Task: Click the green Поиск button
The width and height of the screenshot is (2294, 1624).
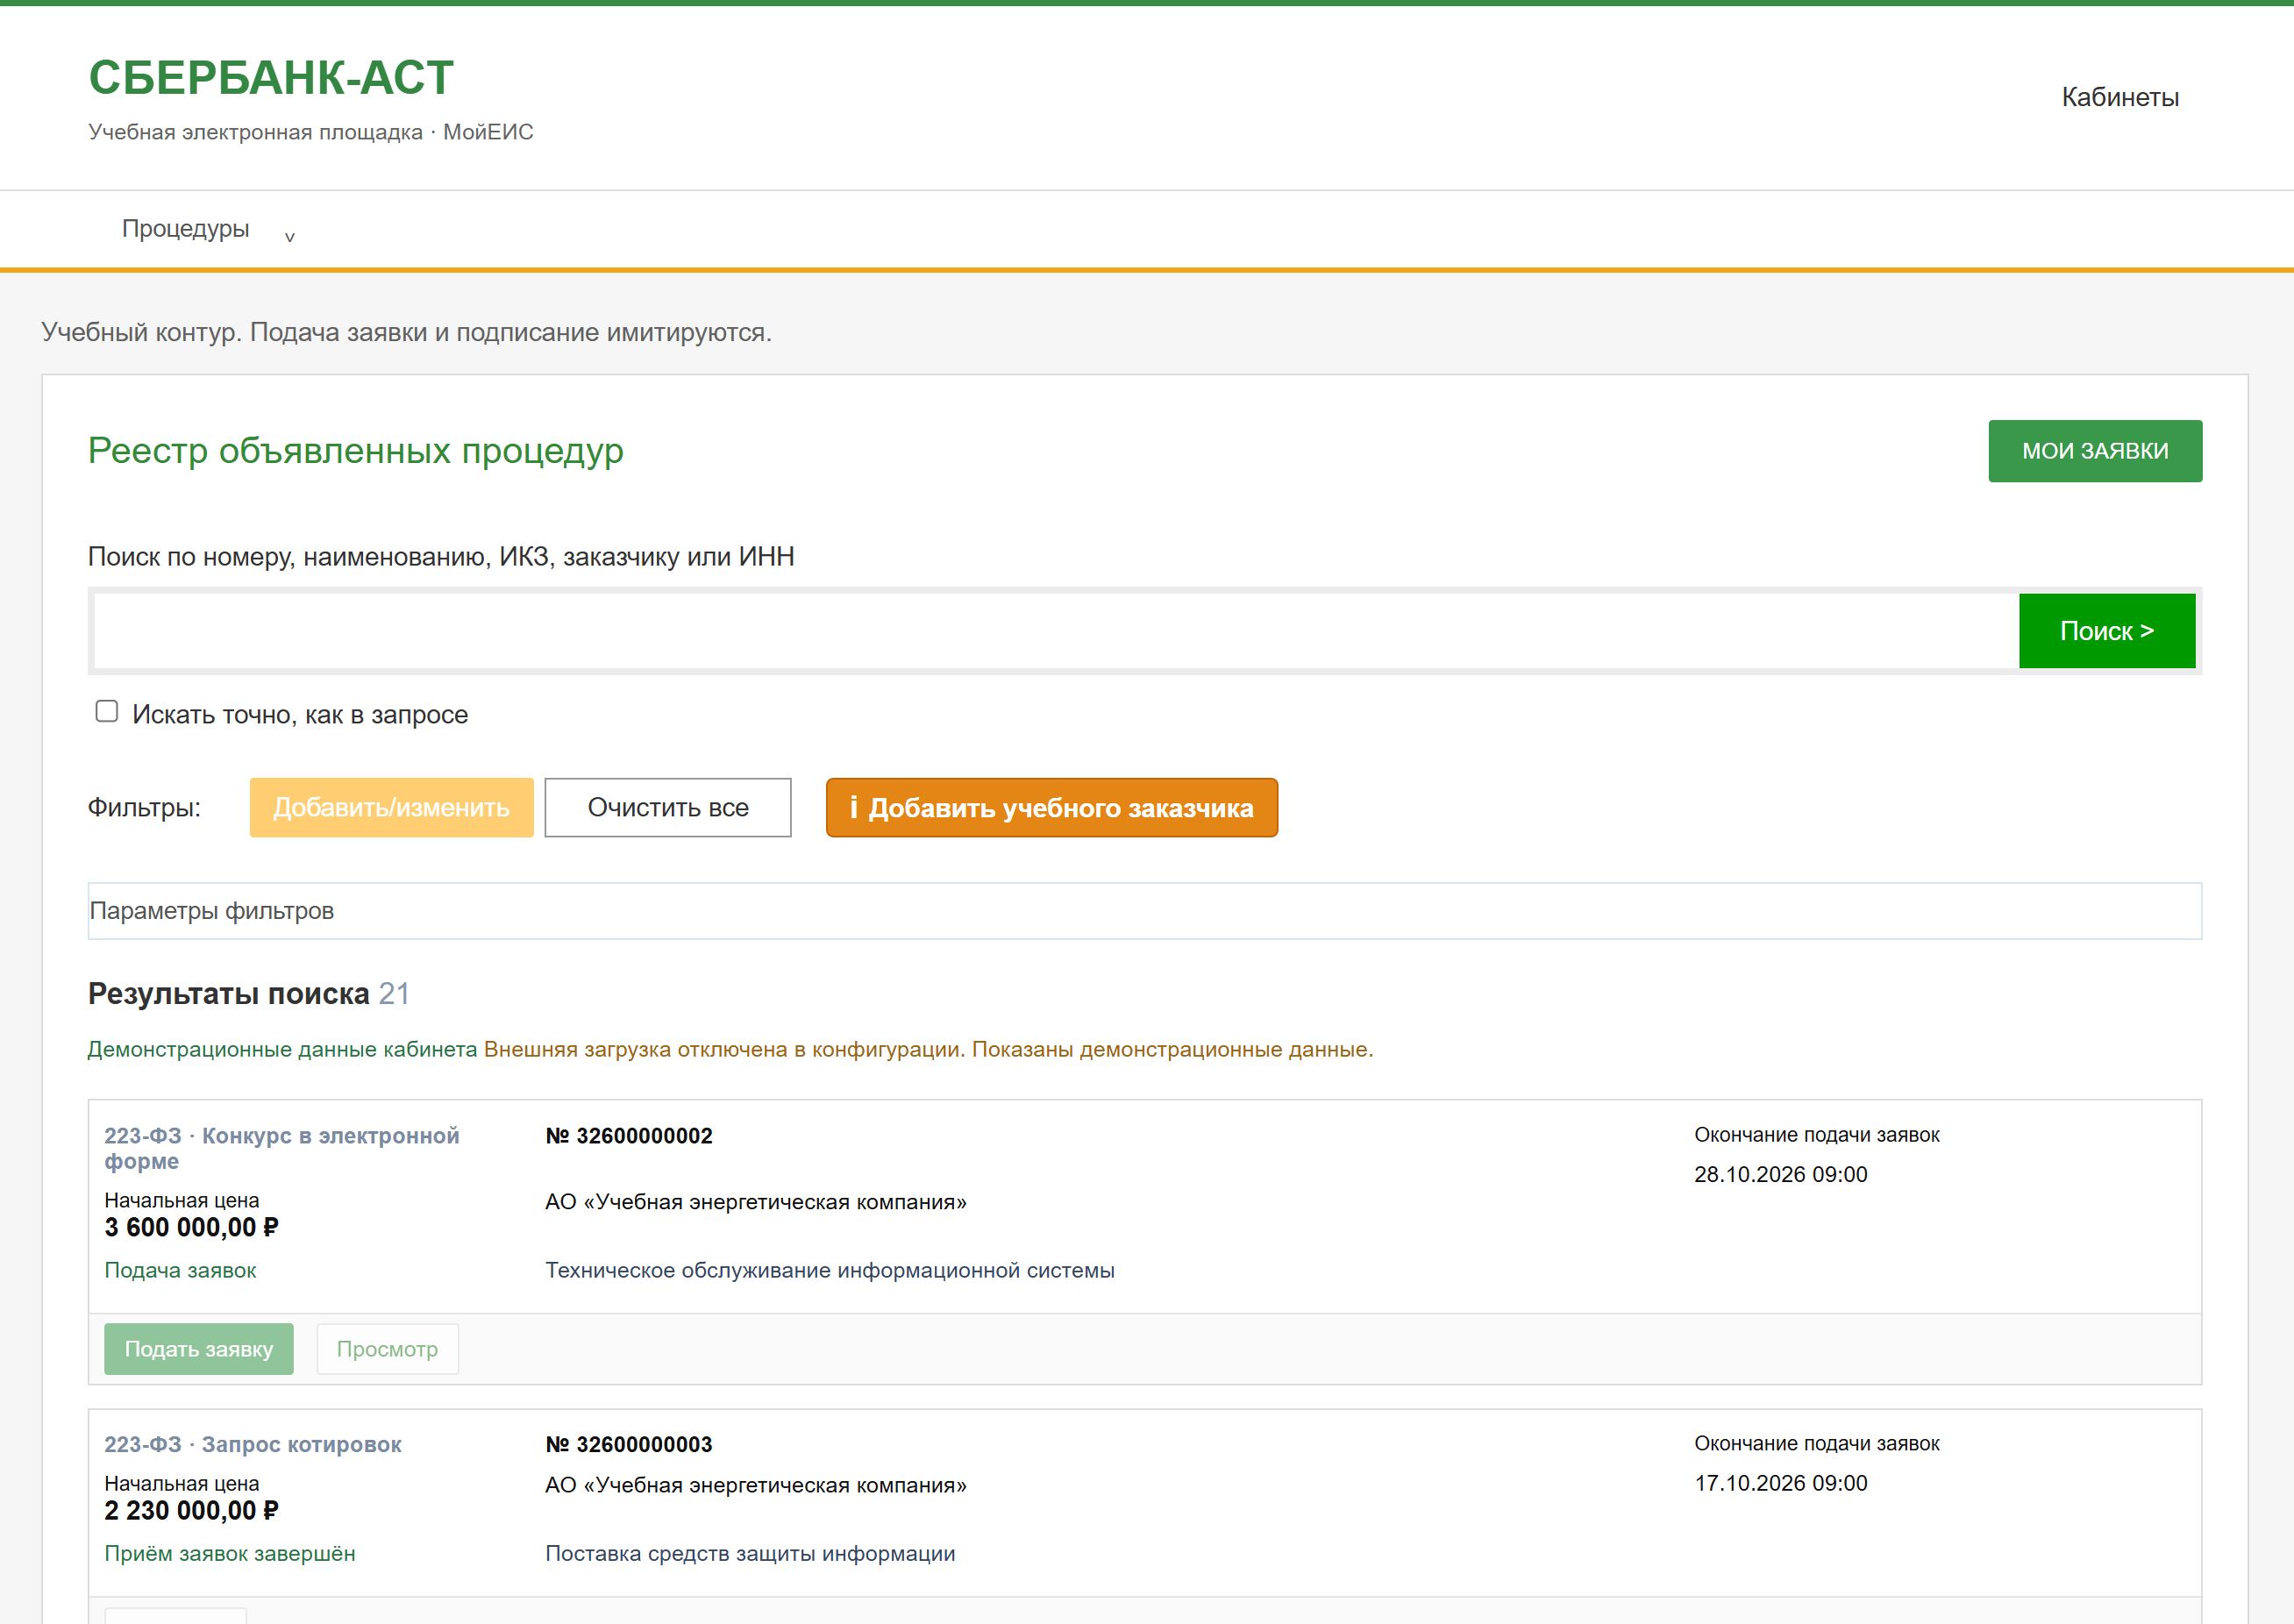Action: 2107,631
